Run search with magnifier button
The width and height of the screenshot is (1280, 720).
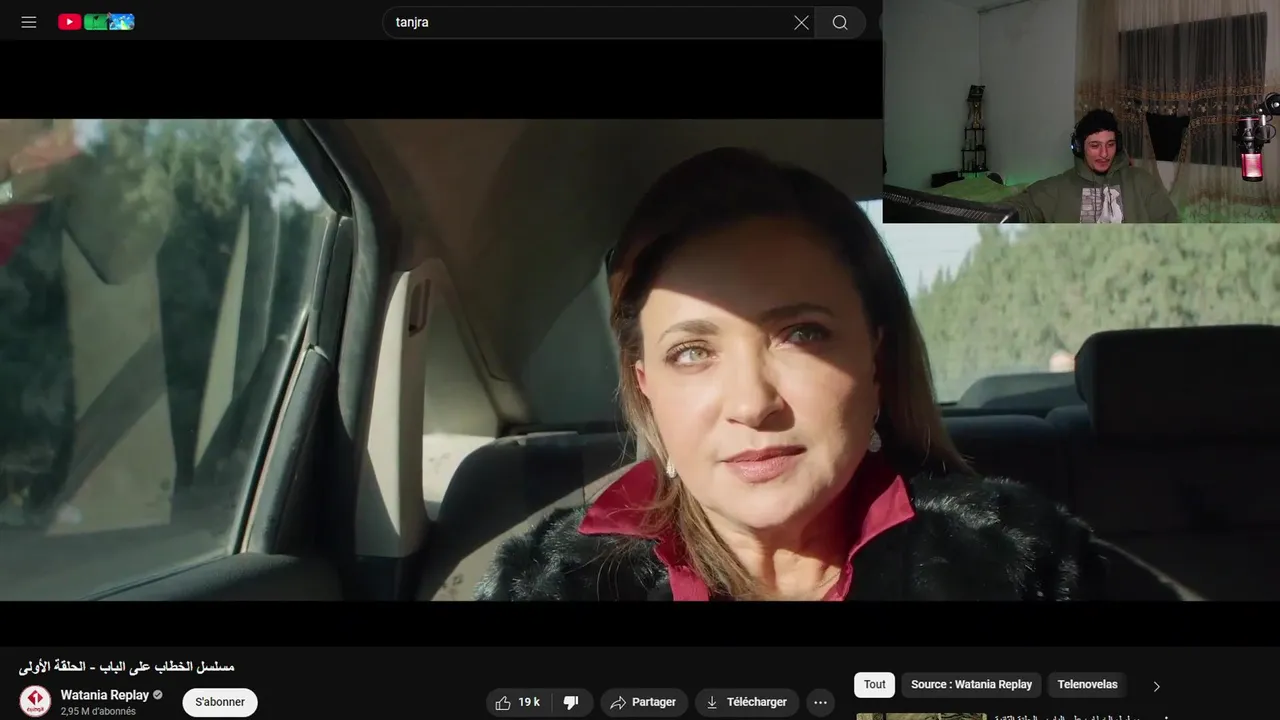pyautogui.click(x=840, y=22)
